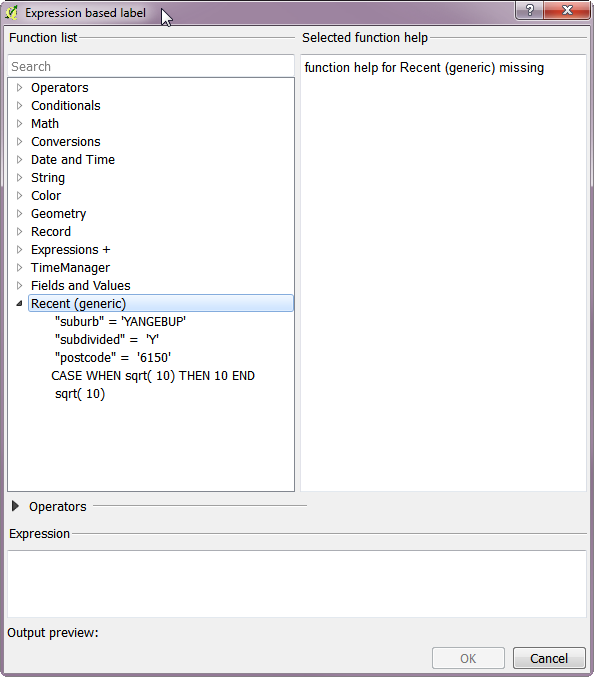Select the Conversions category
Image resolution: width=594 pixels, height=677 pixels.
coord(66,142)
